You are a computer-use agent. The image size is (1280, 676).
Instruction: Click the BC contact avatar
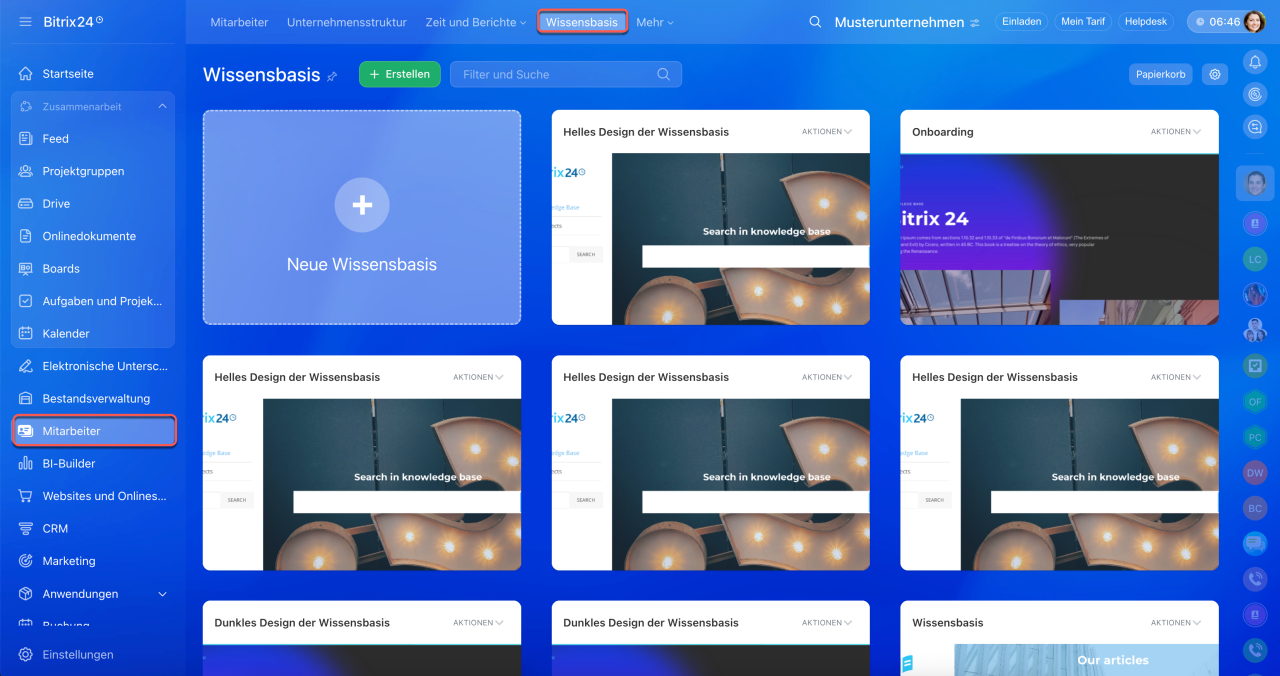pos(1255,508)
